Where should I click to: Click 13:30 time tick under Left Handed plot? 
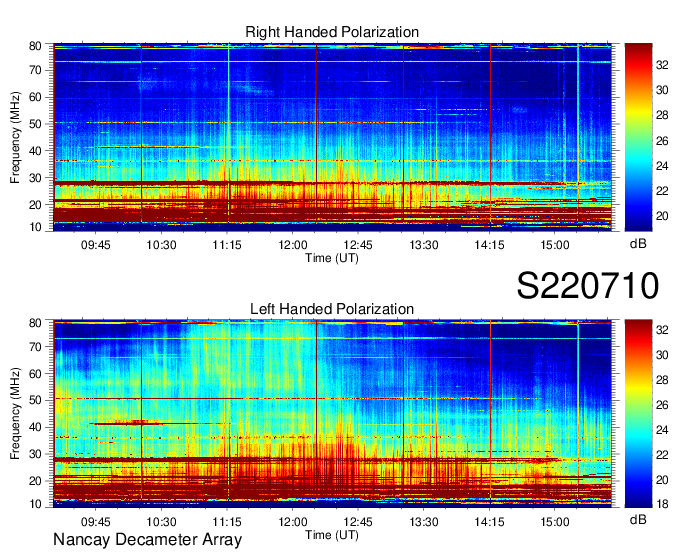(424, 522)
